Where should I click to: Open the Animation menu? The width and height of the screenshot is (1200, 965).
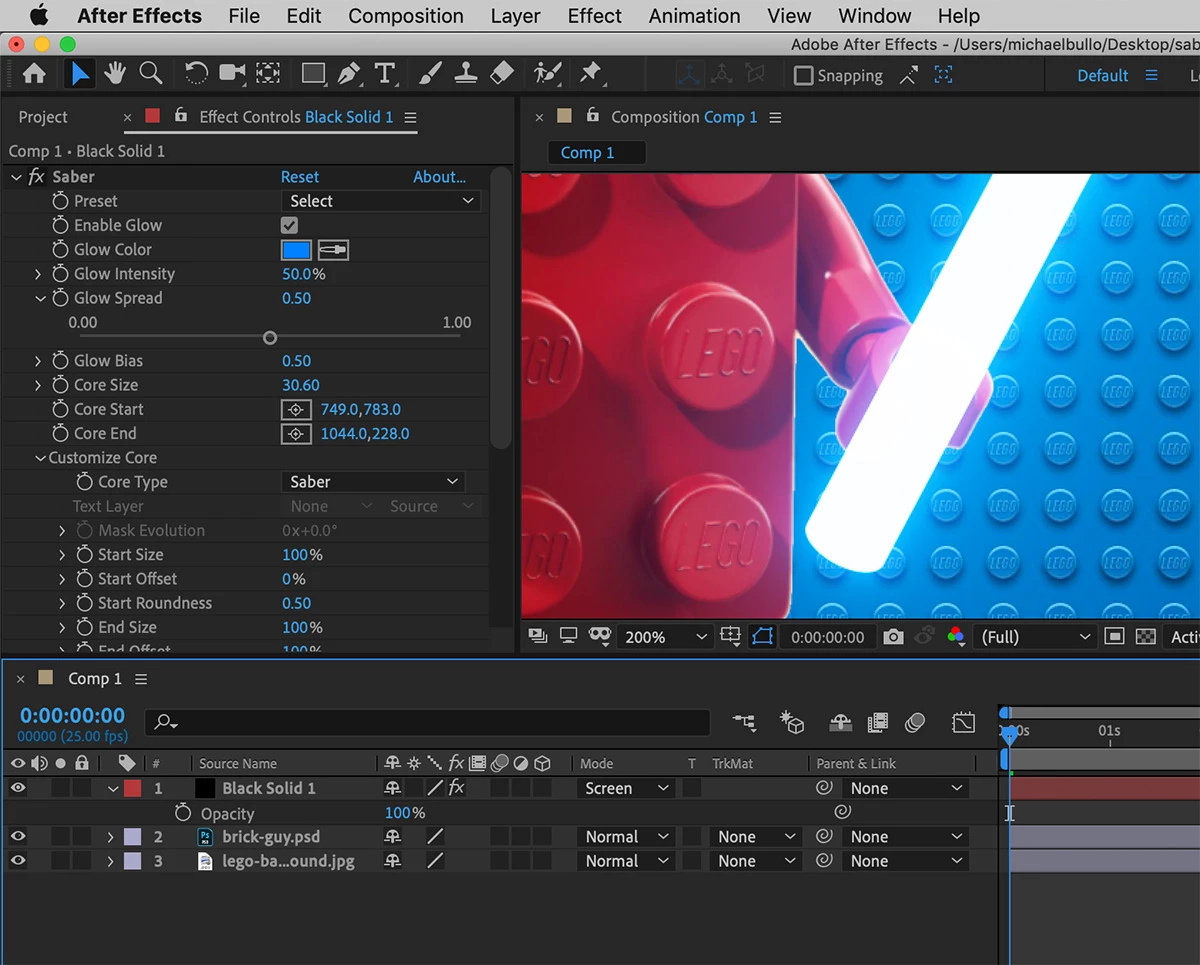tap(694, 16)
